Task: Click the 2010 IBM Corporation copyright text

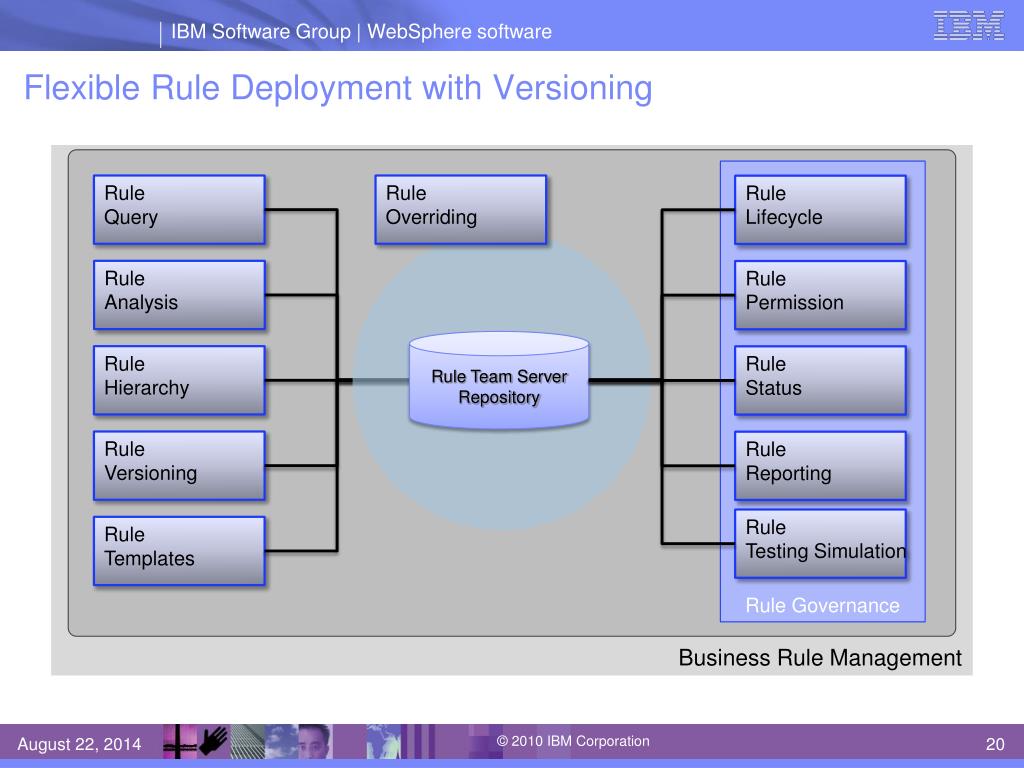Action: [573, 741]
